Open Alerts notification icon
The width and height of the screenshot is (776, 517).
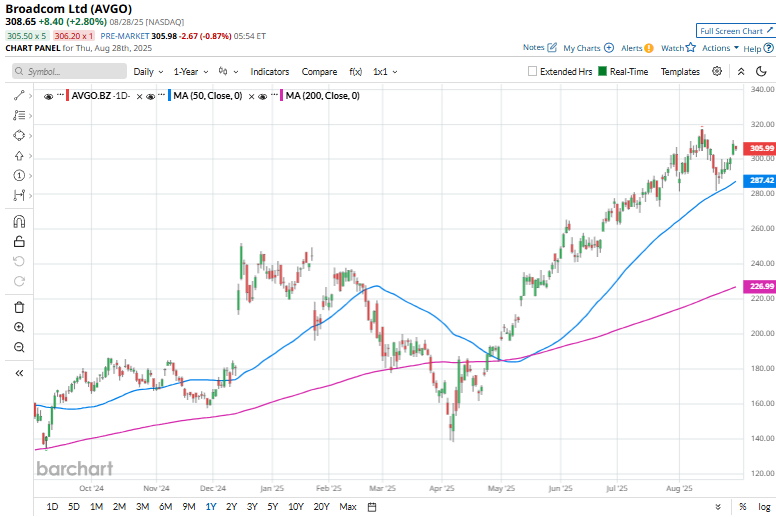[x=649, y=48]
